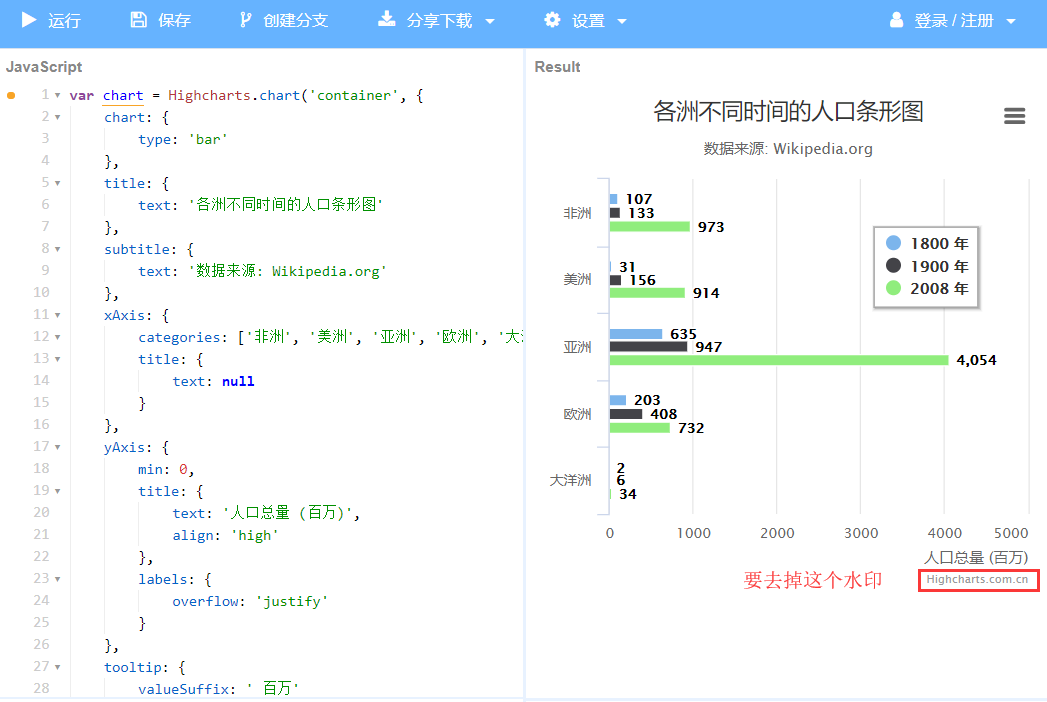Click line number 28 in the gutter
Image resolution: width=1047 pixels, height=702 pixels.
pyautogui.click(x=41, y=688)
